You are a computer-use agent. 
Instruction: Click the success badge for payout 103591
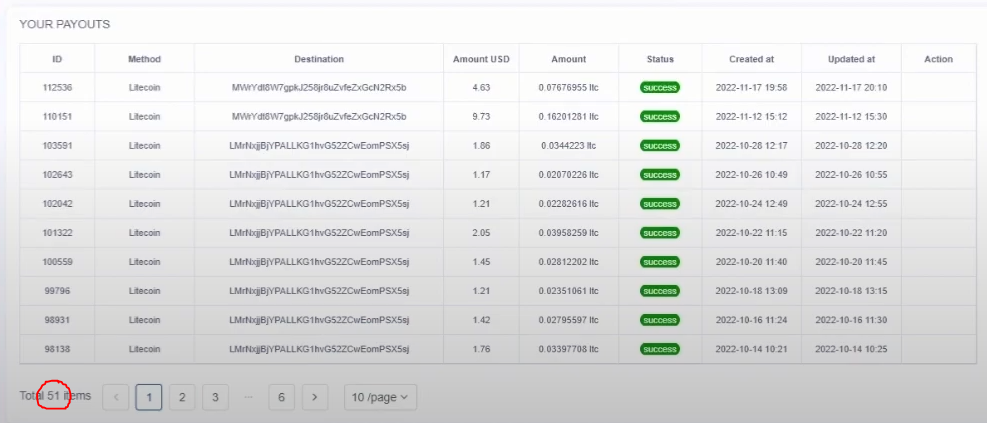pos(660,145)
